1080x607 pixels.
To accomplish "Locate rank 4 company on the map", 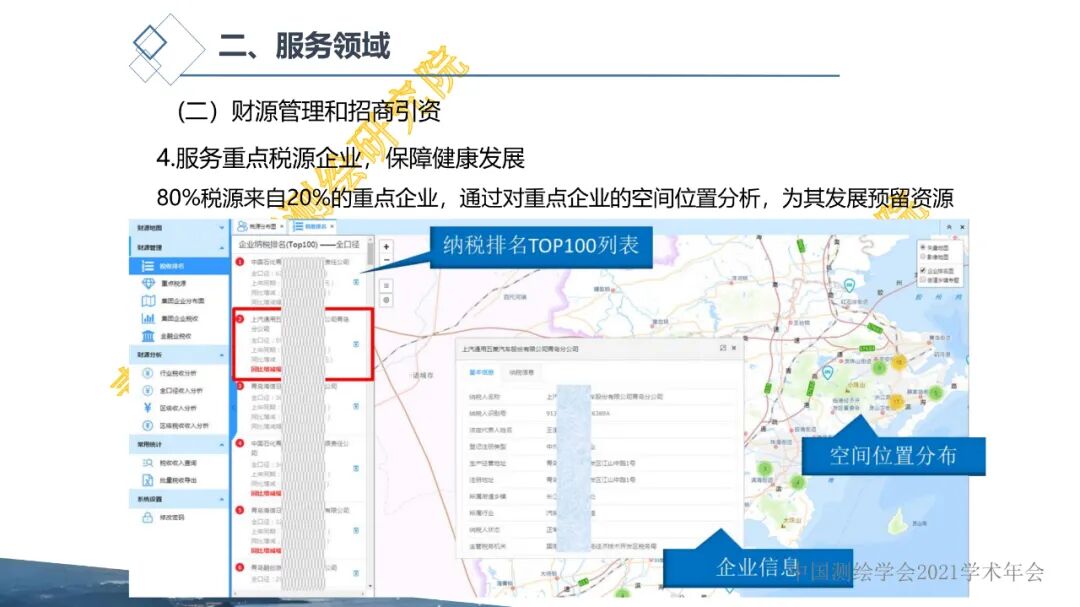I will [x=356, y=469].
